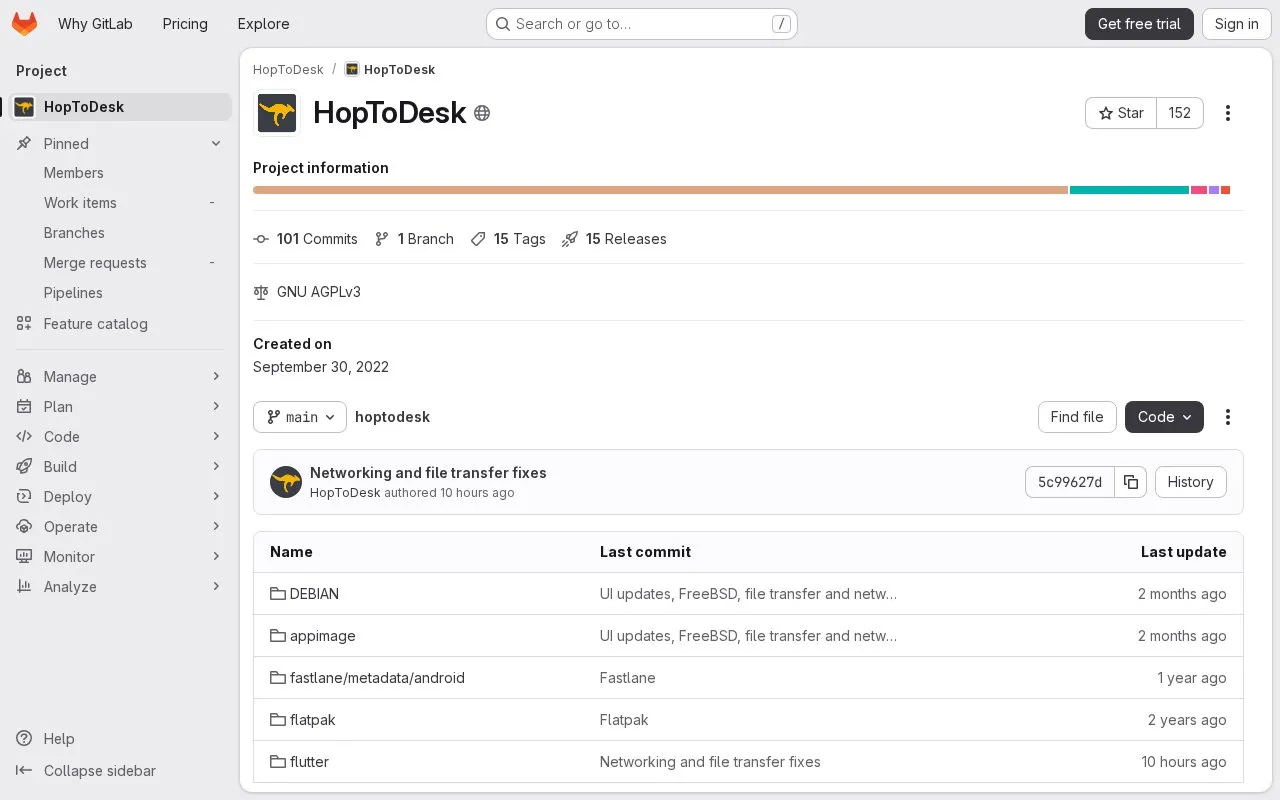Collapse the Pinned section chevron

pos(216,144)
